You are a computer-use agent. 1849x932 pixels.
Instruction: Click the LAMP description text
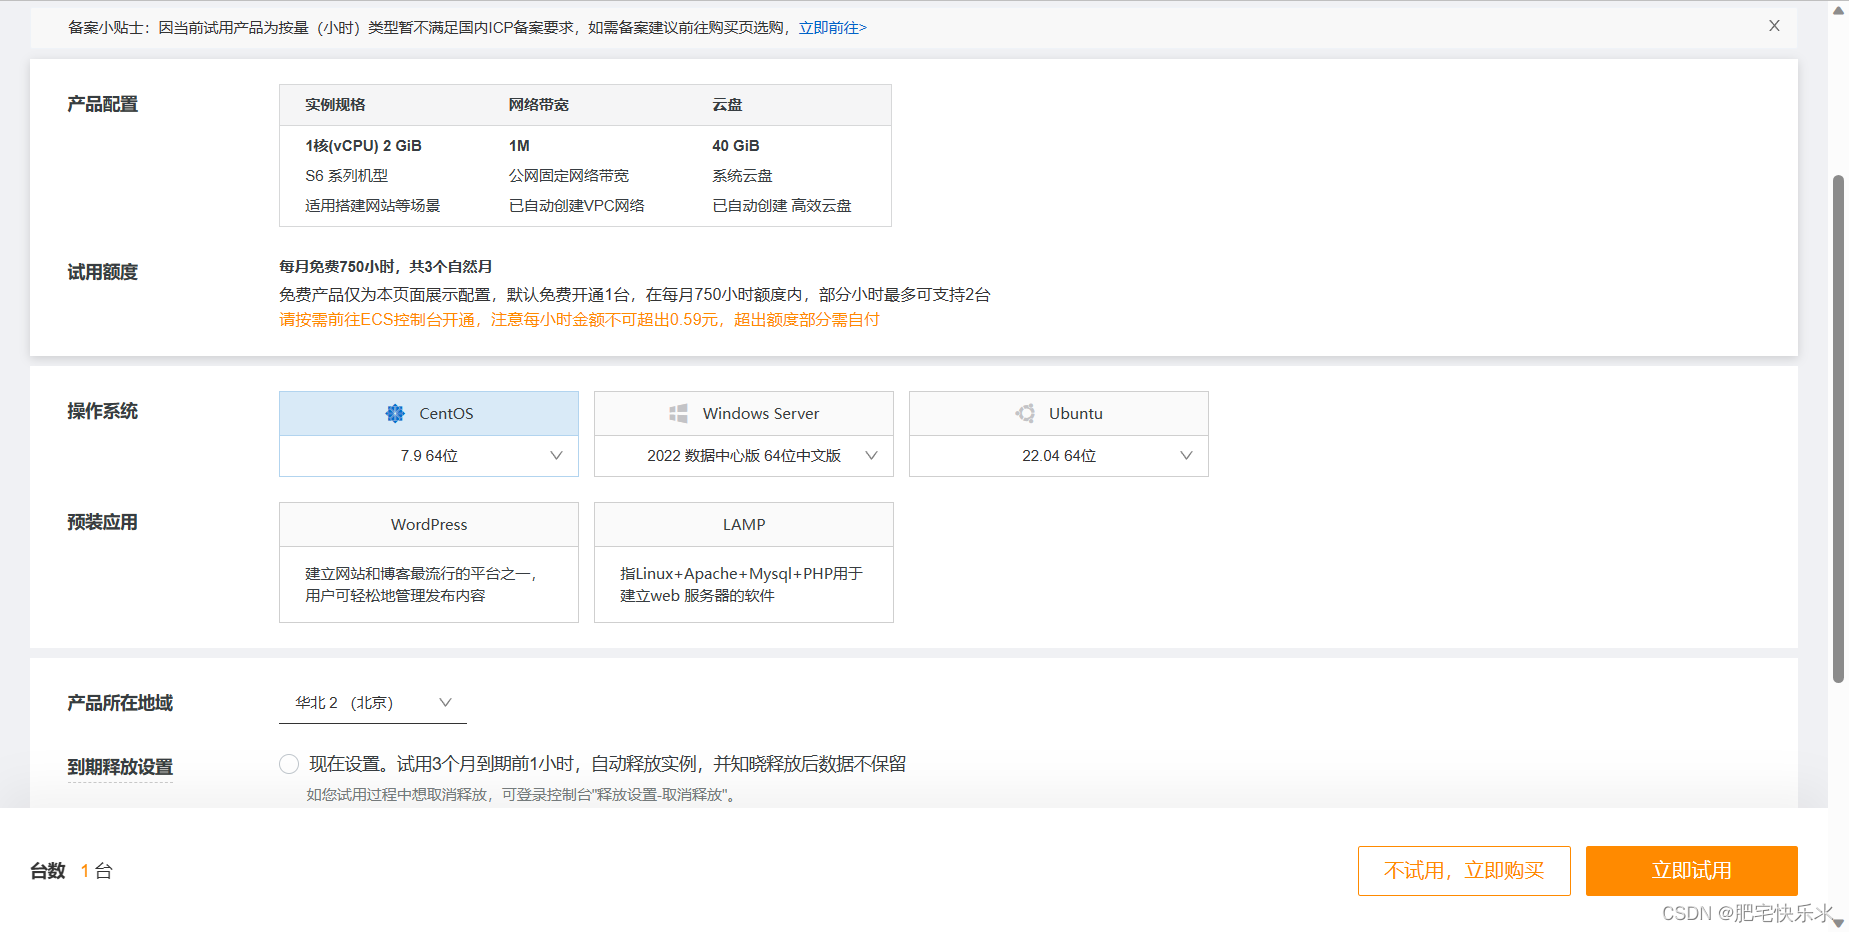point(741,585)
